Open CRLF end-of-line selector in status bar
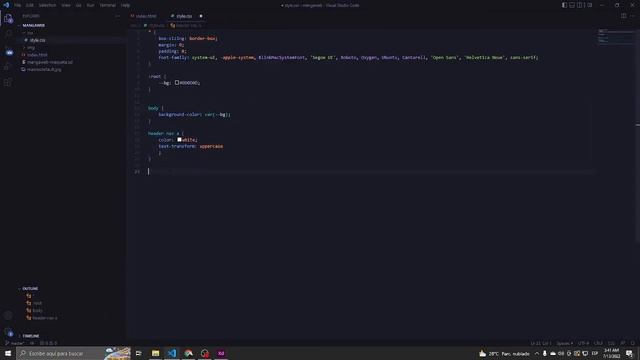 coord(598,343)
